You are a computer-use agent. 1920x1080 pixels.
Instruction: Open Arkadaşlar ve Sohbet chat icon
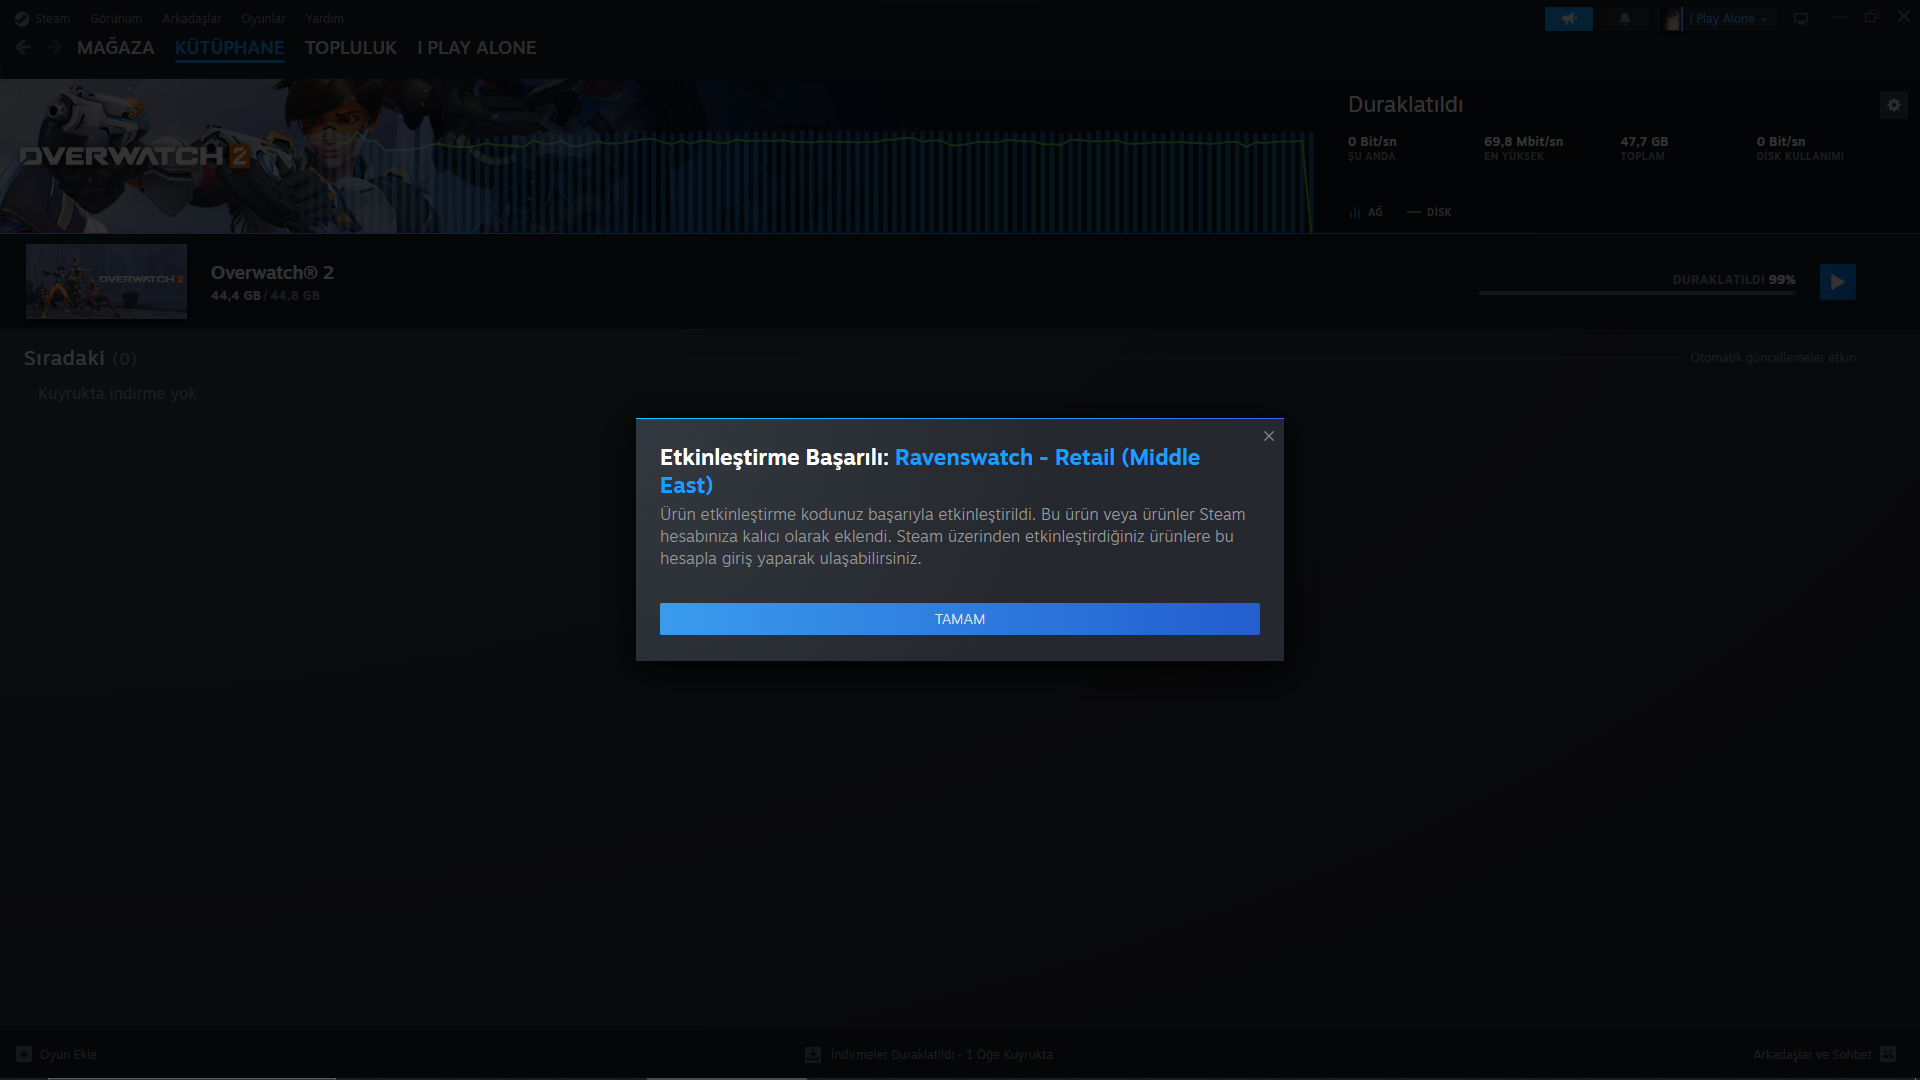[1888, 1054]
